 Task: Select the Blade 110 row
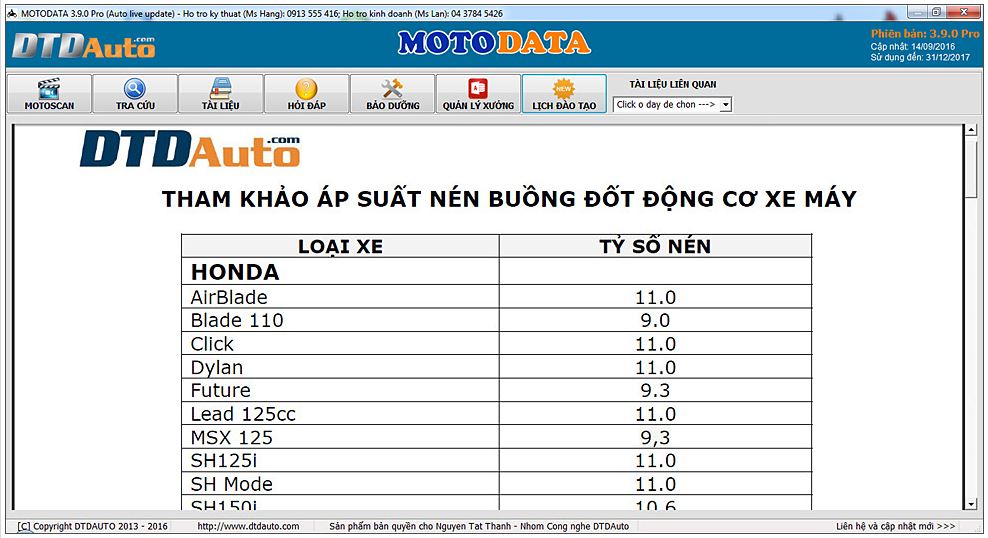tap(497, 320)
